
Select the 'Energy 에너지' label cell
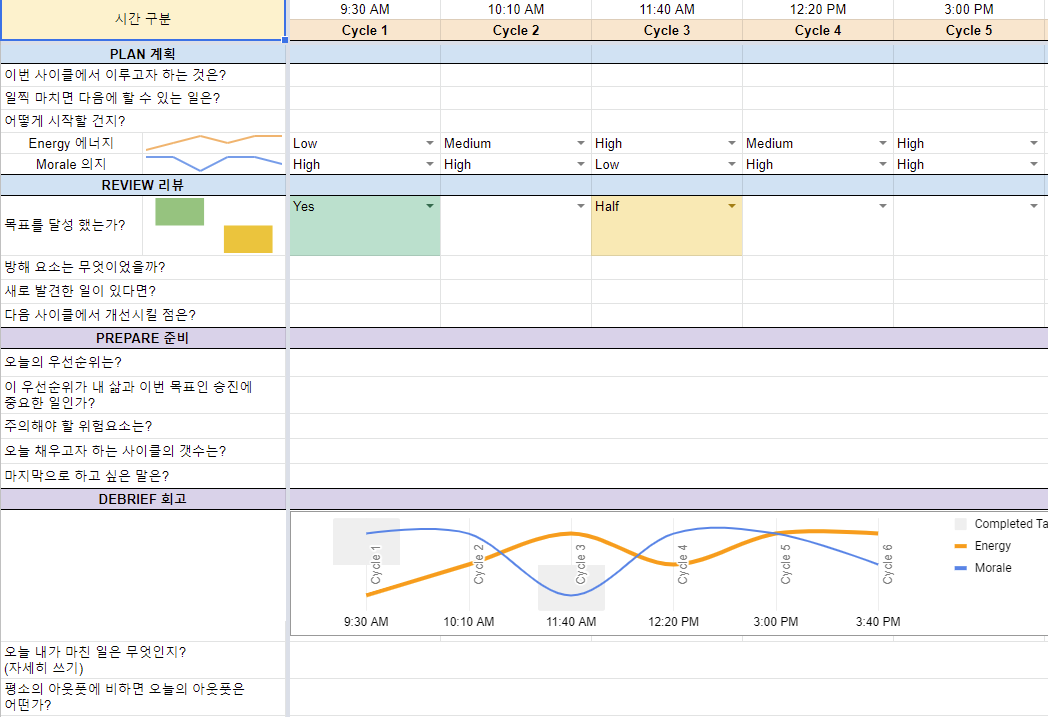[x=72, y=143]
